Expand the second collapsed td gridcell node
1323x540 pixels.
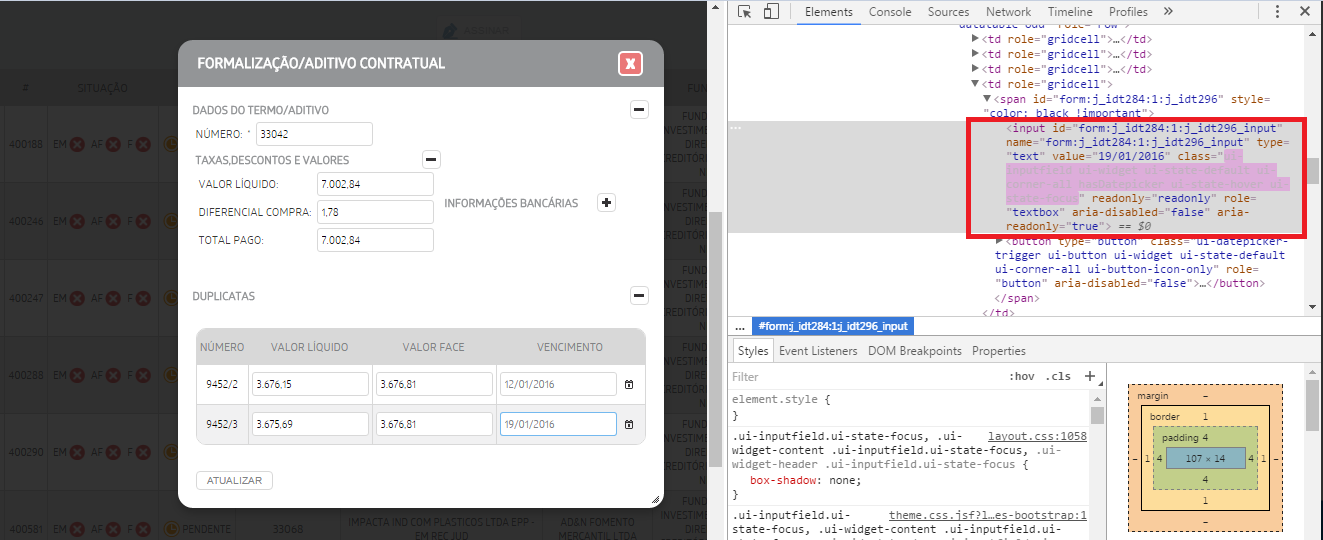tap(976, 54)
